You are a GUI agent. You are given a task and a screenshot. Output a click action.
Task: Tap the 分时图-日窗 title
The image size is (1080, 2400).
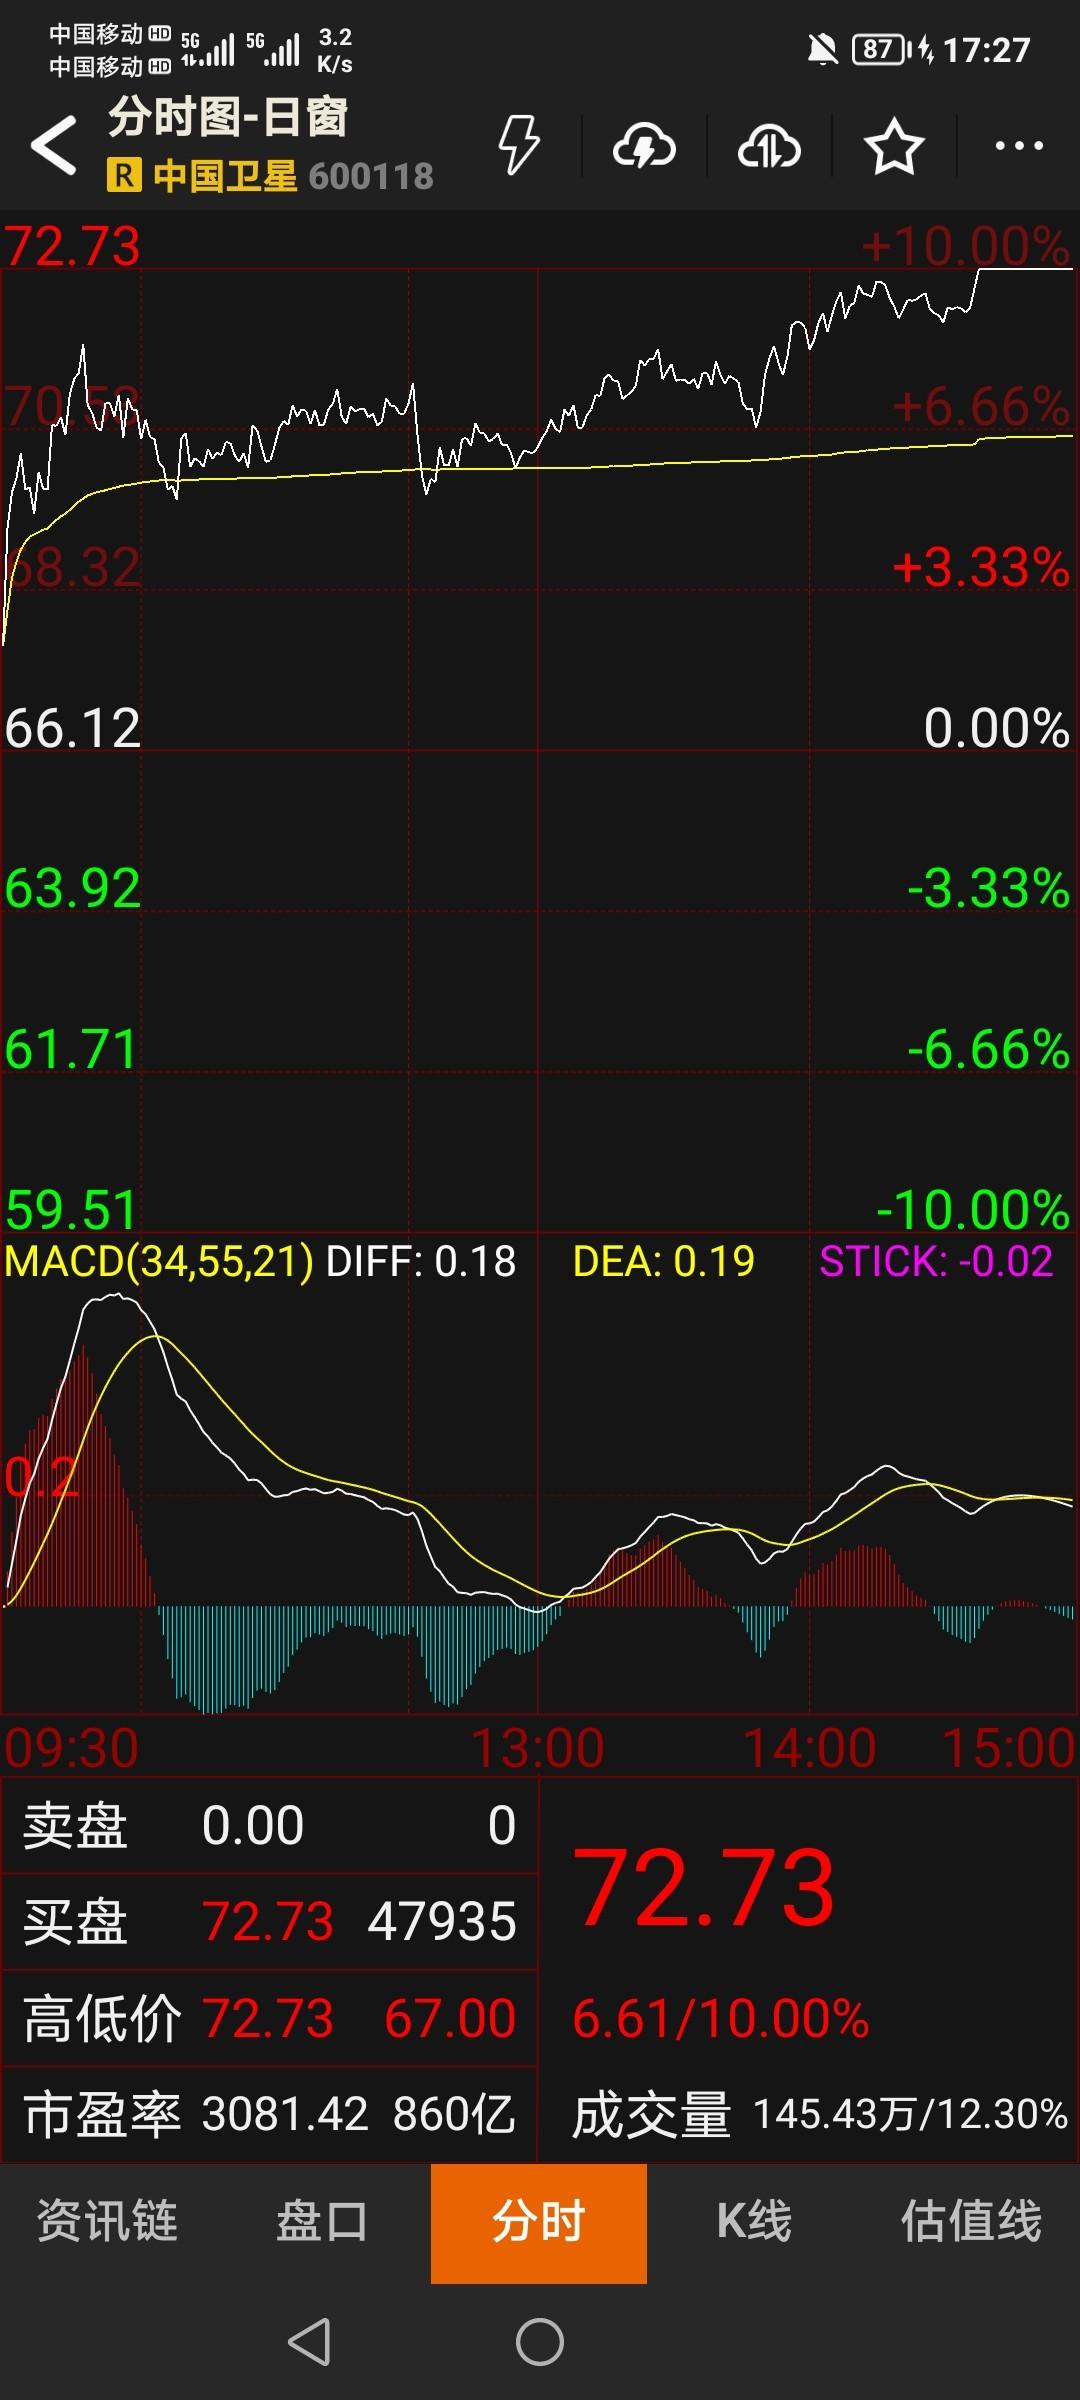coord(228,117)
